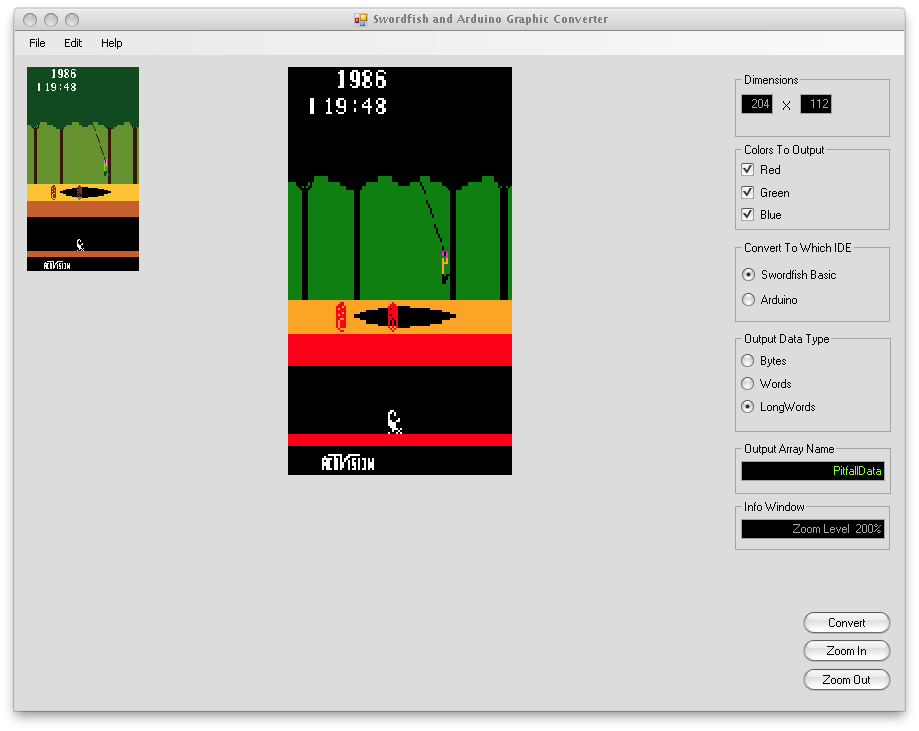
Task: Click the "Dimensions" group label
Action: [771, 80]
